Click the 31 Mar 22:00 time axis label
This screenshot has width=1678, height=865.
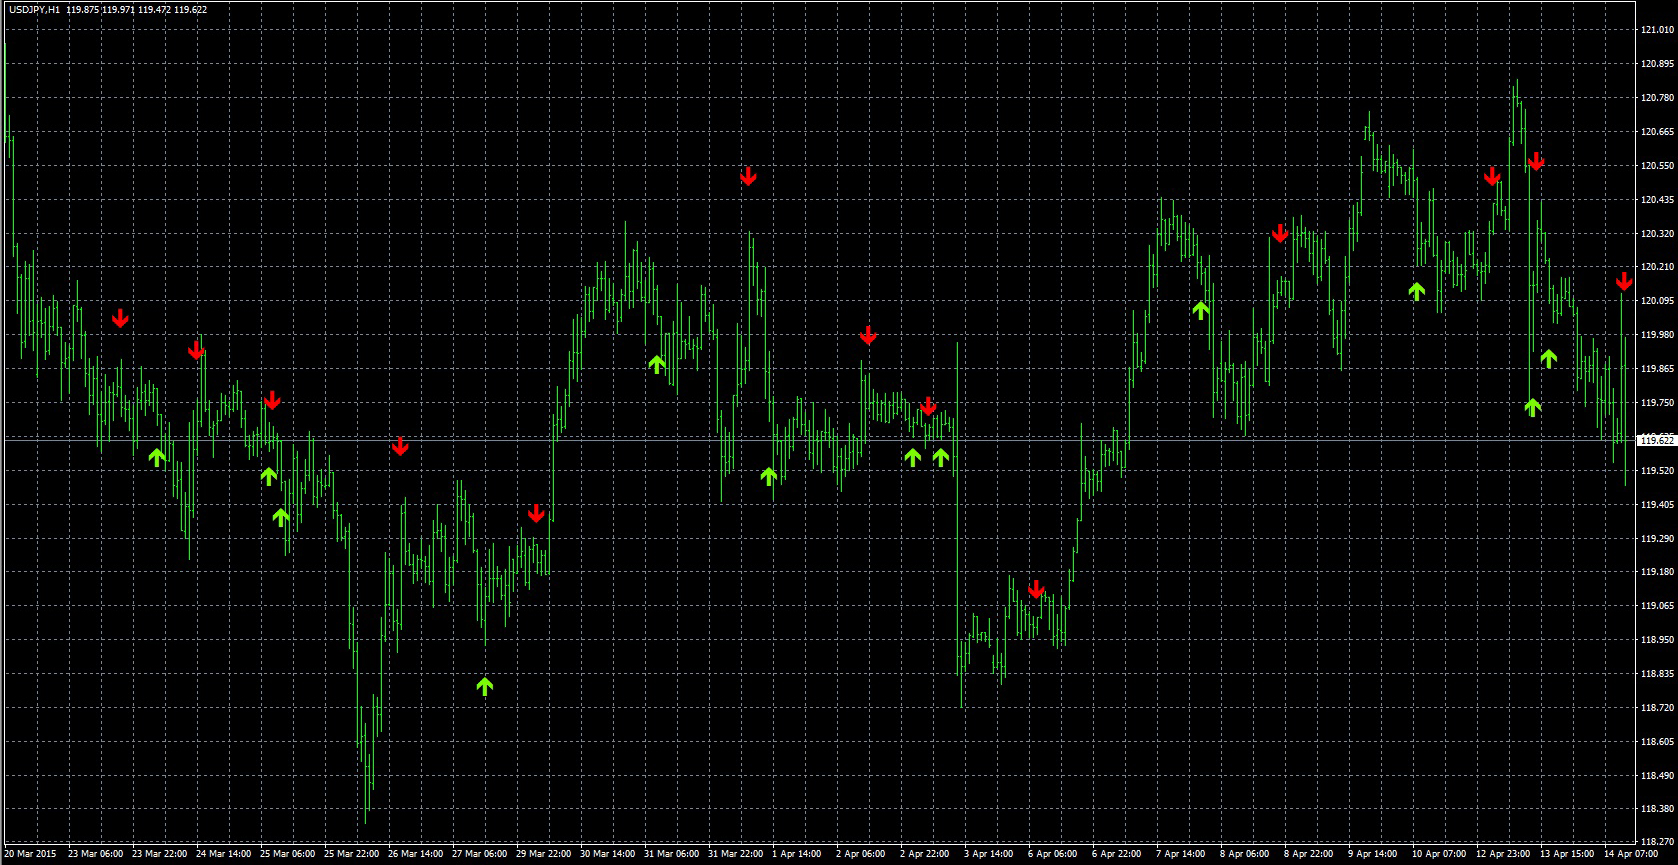point(735,854)
